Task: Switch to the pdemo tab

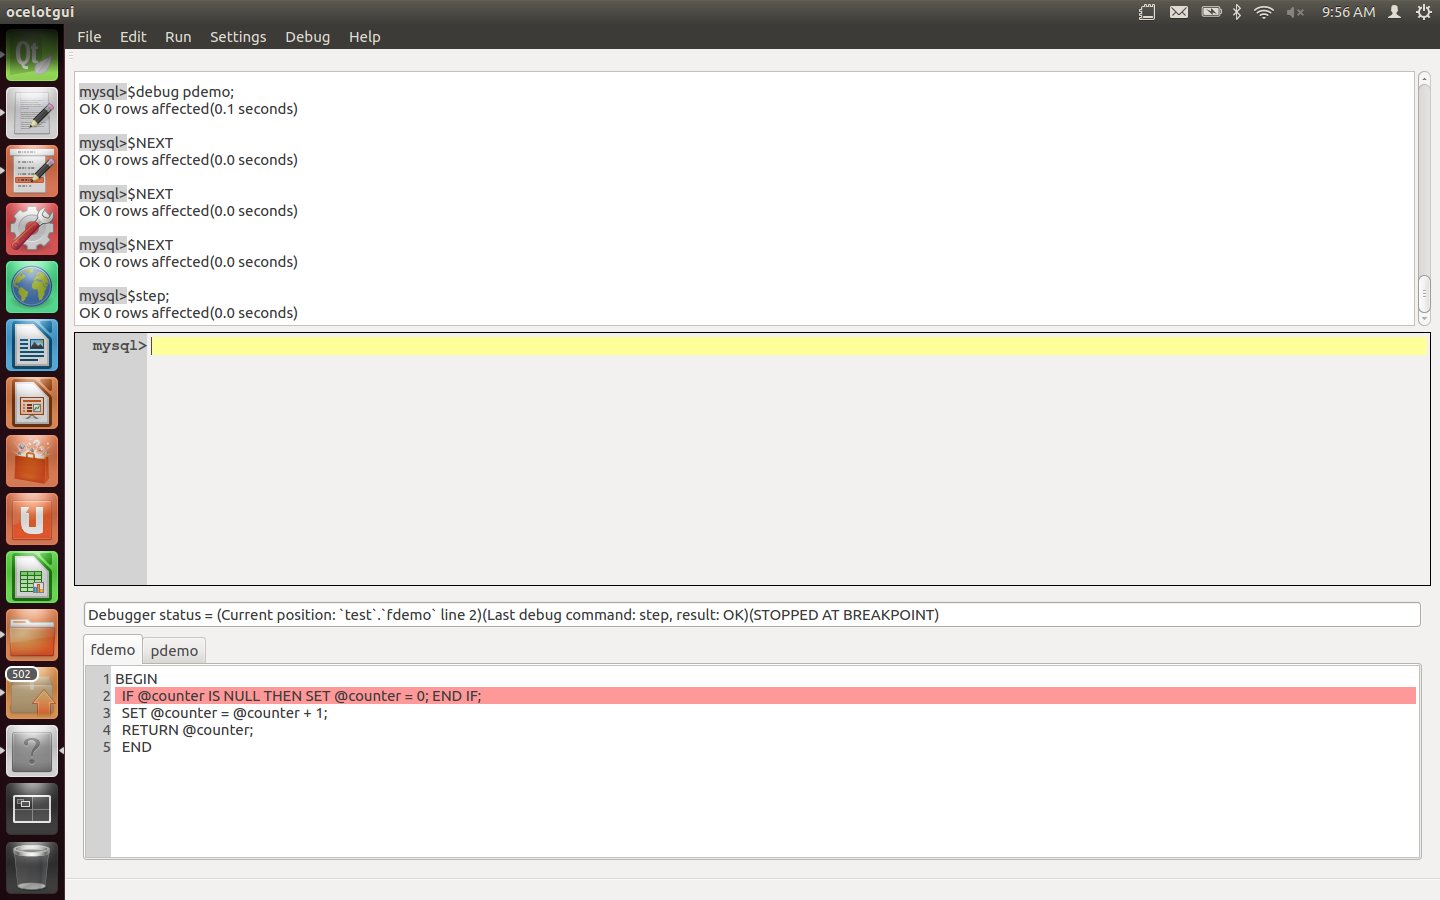Action: point(174,651)
